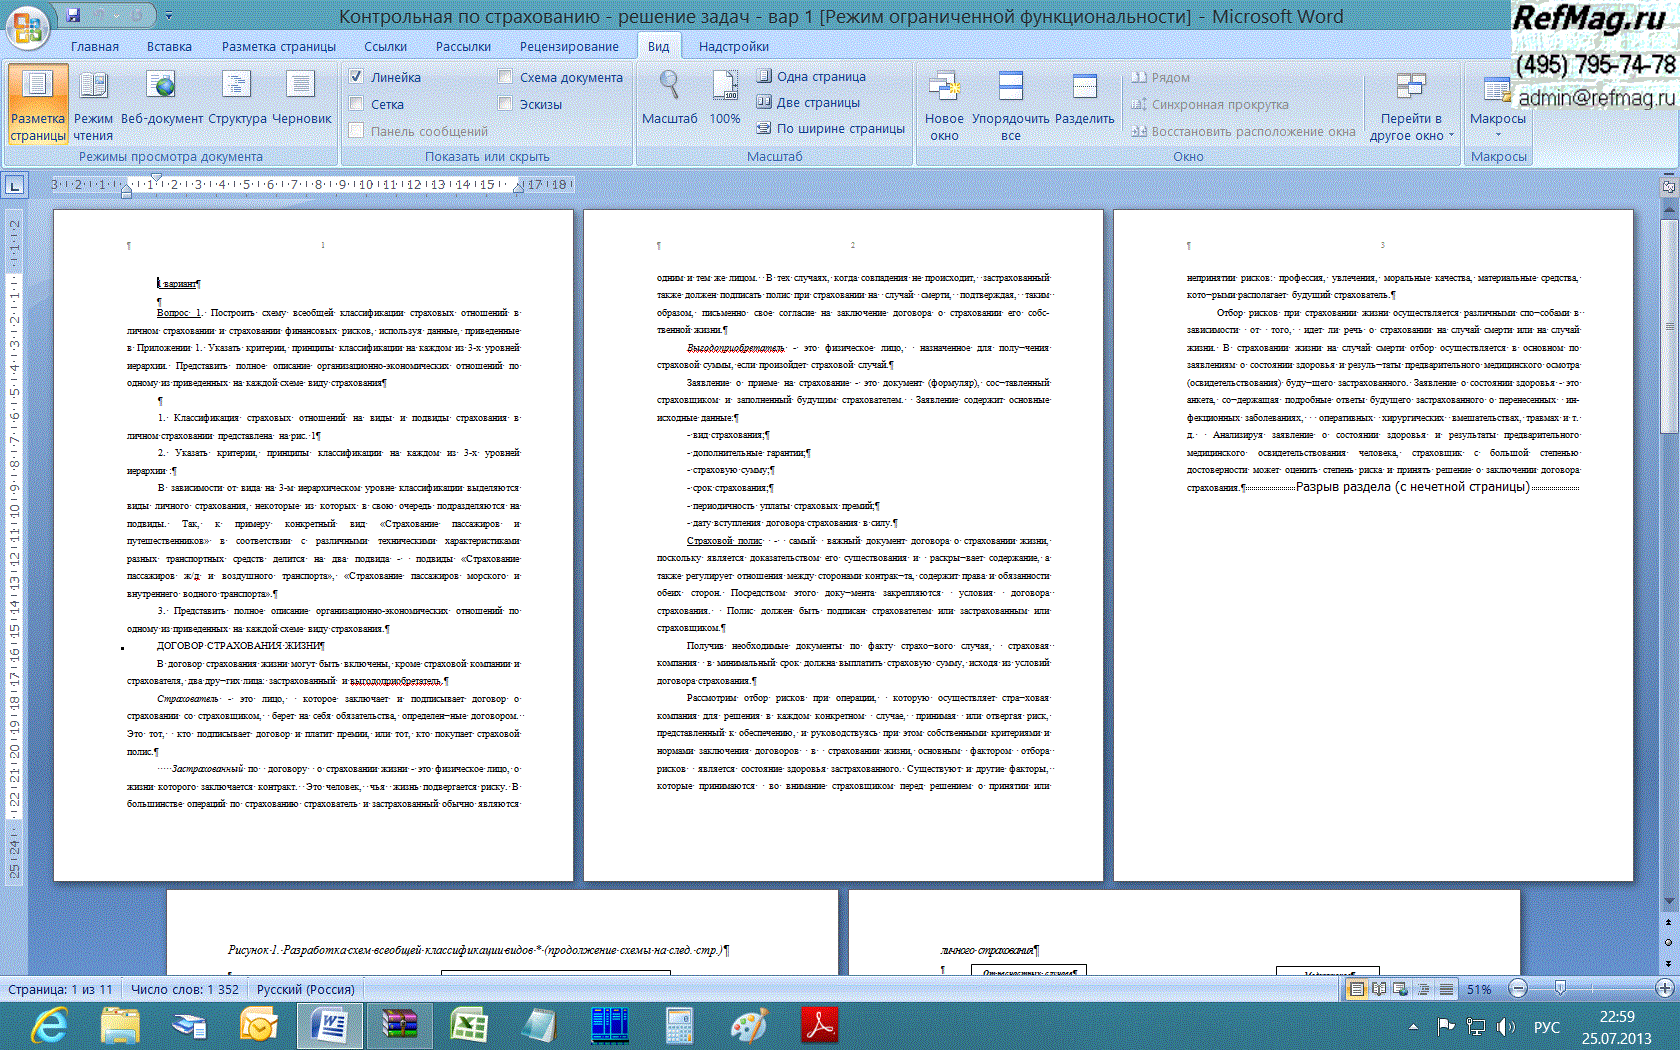The width and height of the screenshot is (1680, 1050).
Task: Expand the Macros (Макросы) dropdown
Action: tap(1497, 126)
